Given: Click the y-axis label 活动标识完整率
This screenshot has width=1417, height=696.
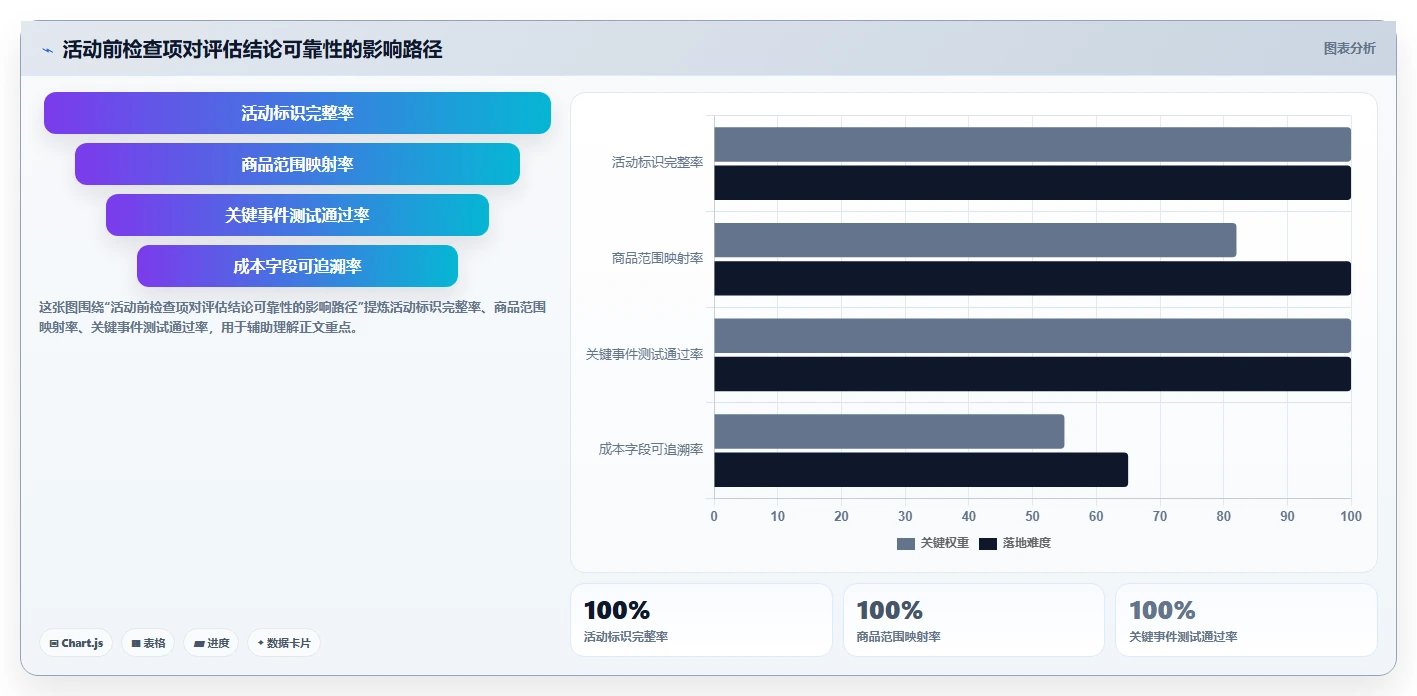Looking at the screenshot, I should click(657, 162).
